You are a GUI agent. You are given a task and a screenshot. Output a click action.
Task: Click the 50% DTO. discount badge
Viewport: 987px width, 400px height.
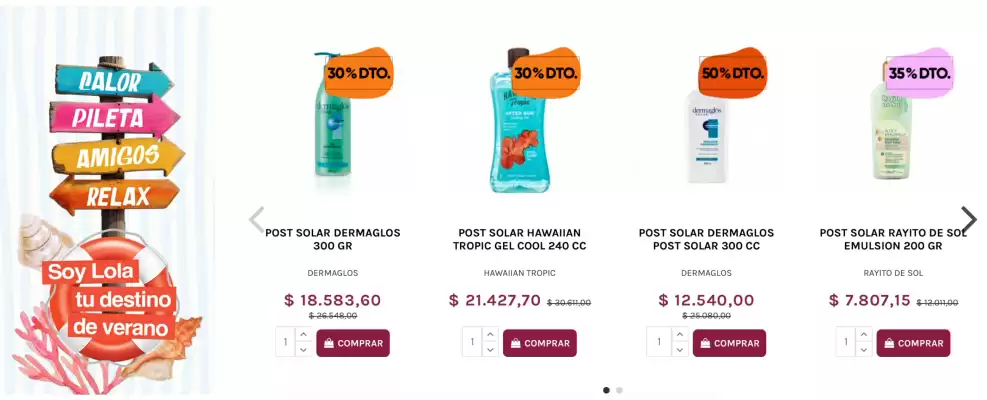(x=733, y=73)
